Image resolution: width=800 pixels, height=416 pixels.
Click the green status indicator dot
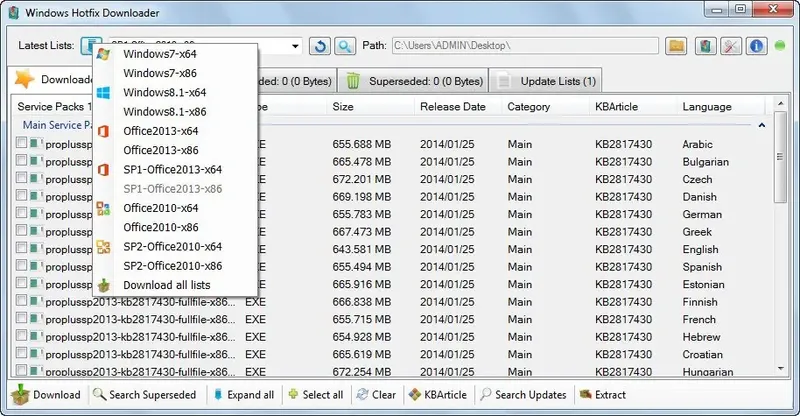coord(780,45)
